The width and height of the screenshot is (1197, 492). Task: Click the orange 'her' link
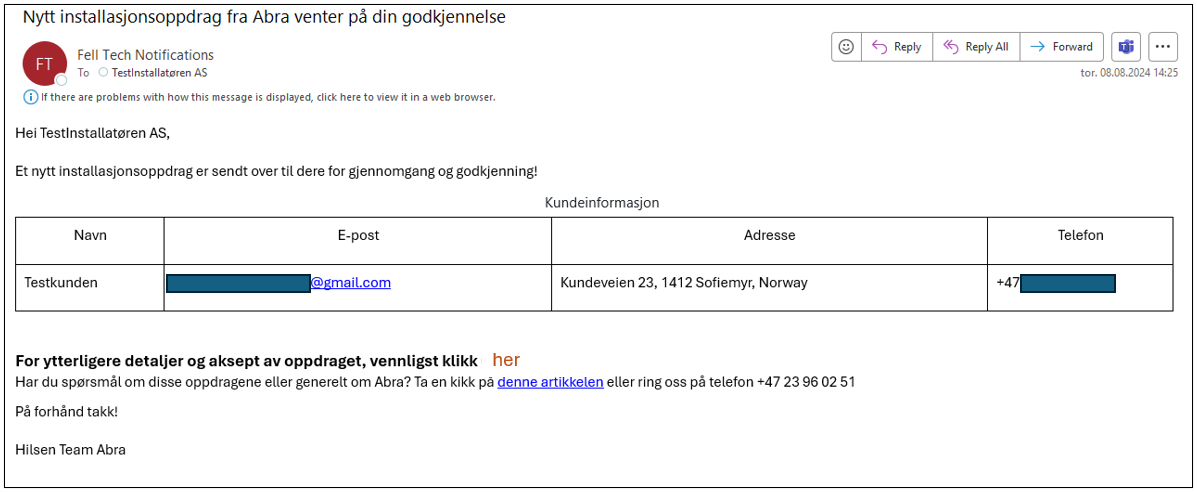click(x=506, y=361)
